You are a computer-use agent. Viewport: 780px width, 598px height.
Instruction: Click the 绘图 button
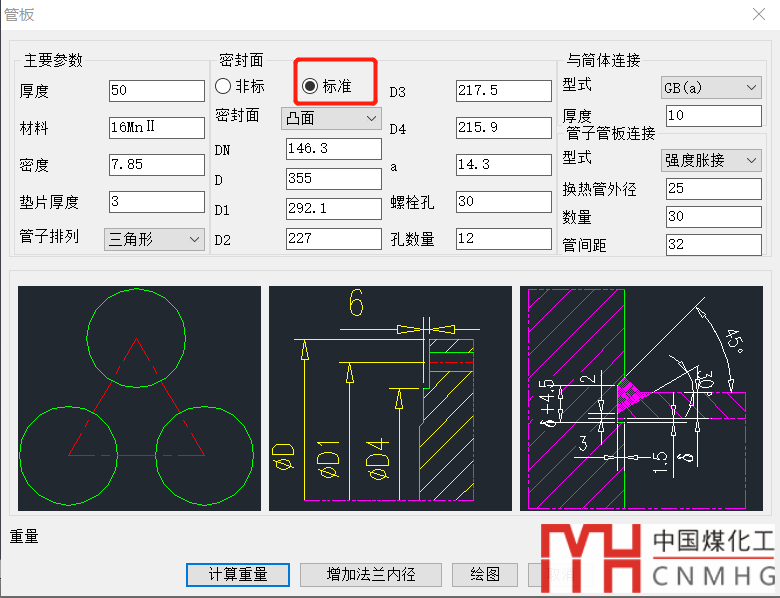485,574
